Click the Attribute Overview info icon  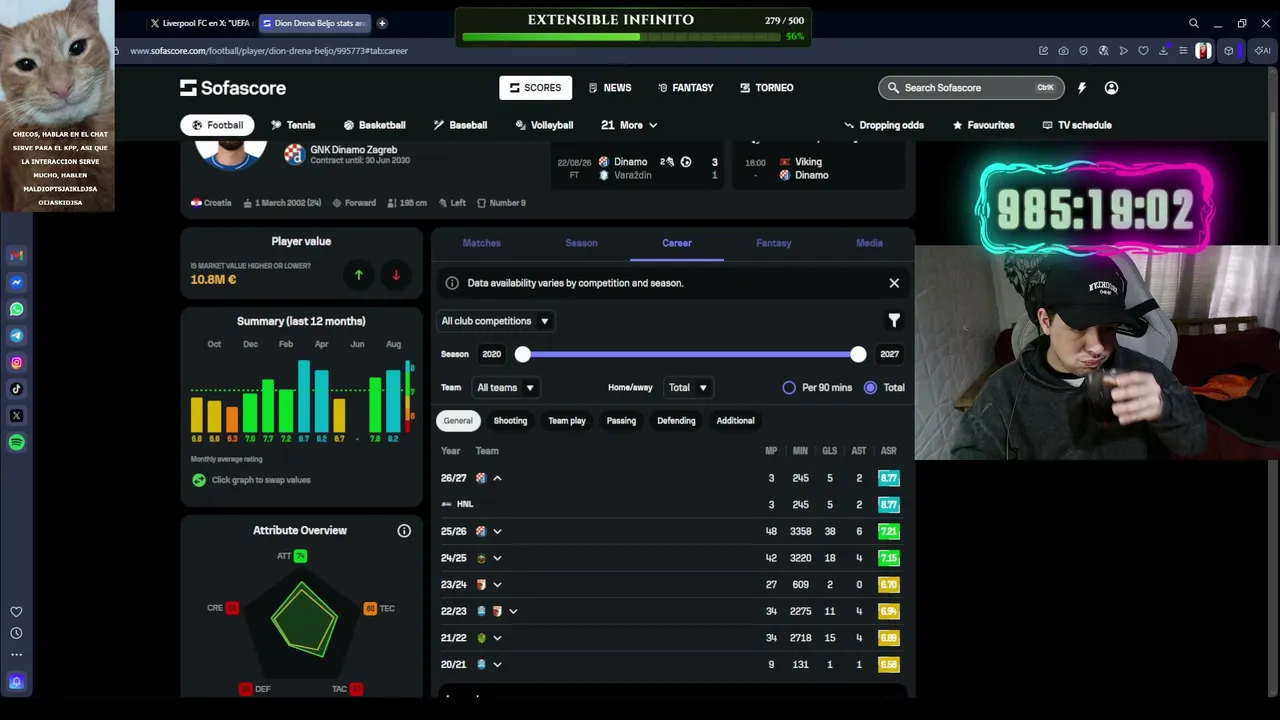[x=404, y=531]
